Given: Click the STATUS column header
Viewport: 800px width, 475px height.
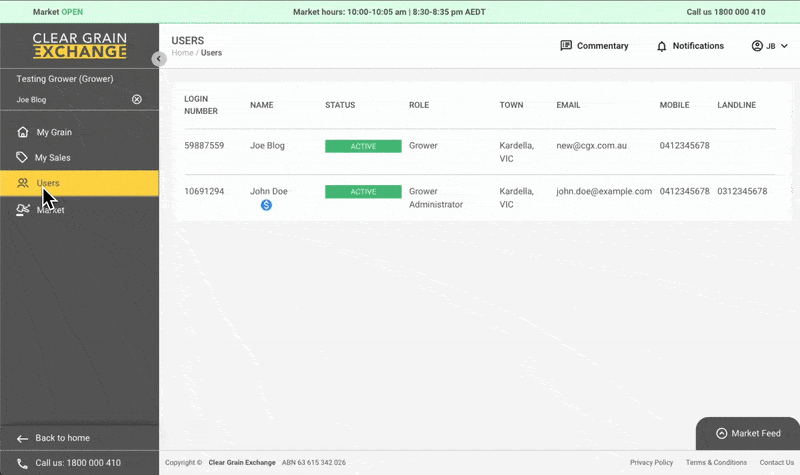Looking at the screenshot, I should click(340, 105).
